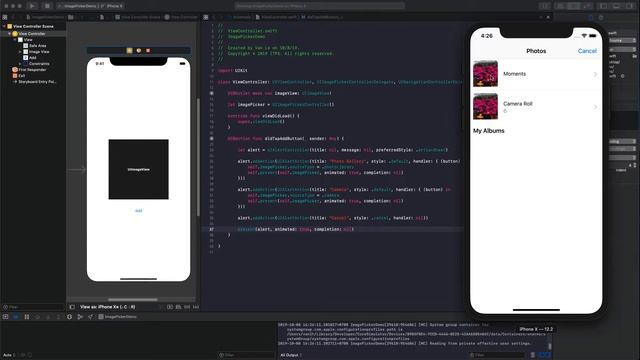Screen dimensions: 640x360
Task: Click the Run (play) button in Xcode toolbar
Action: tap(32, 6)
